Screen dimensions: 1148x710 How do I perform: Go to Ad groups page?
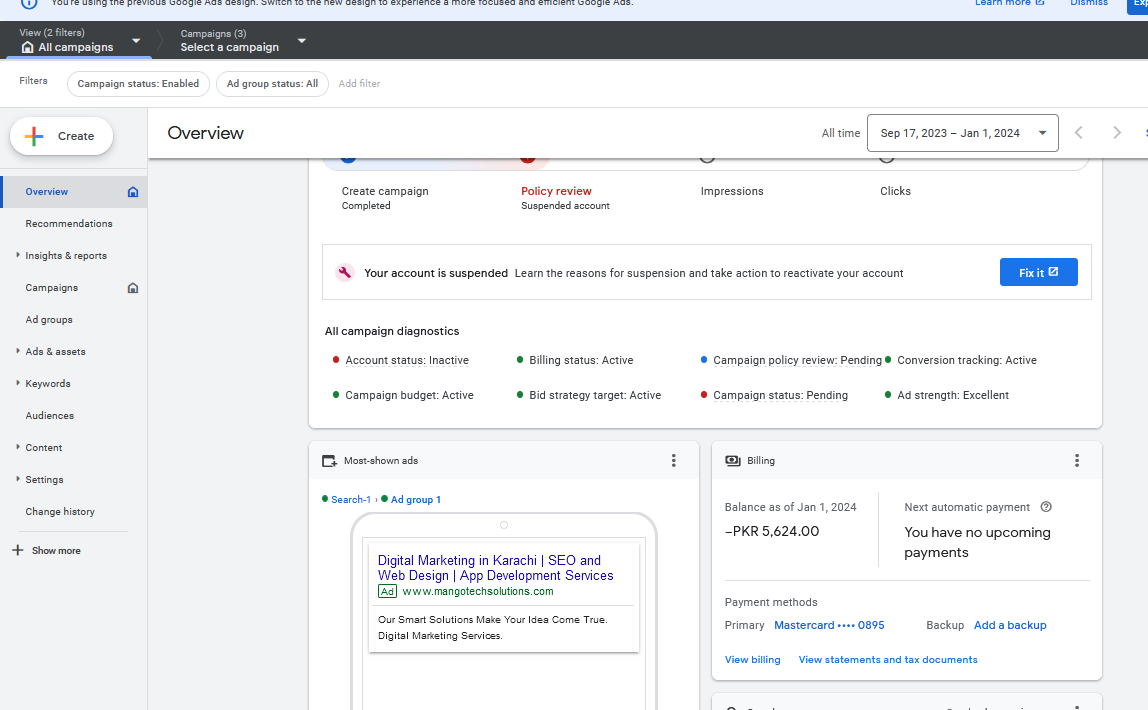(x=49, y=320)
